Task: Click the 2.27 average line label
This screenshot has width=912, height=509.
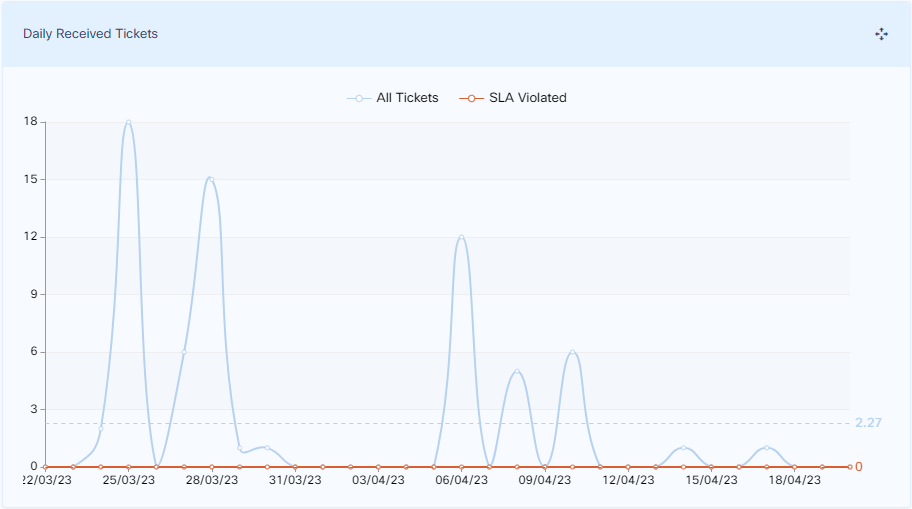Action: click(x=868, y=423)
